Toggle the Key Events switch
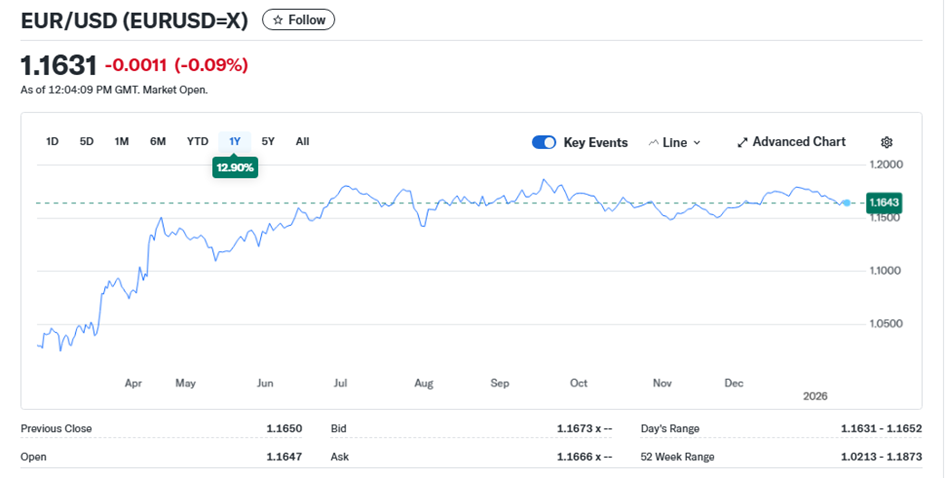Viewport: 945px width, 478px height. pos(544,143)
